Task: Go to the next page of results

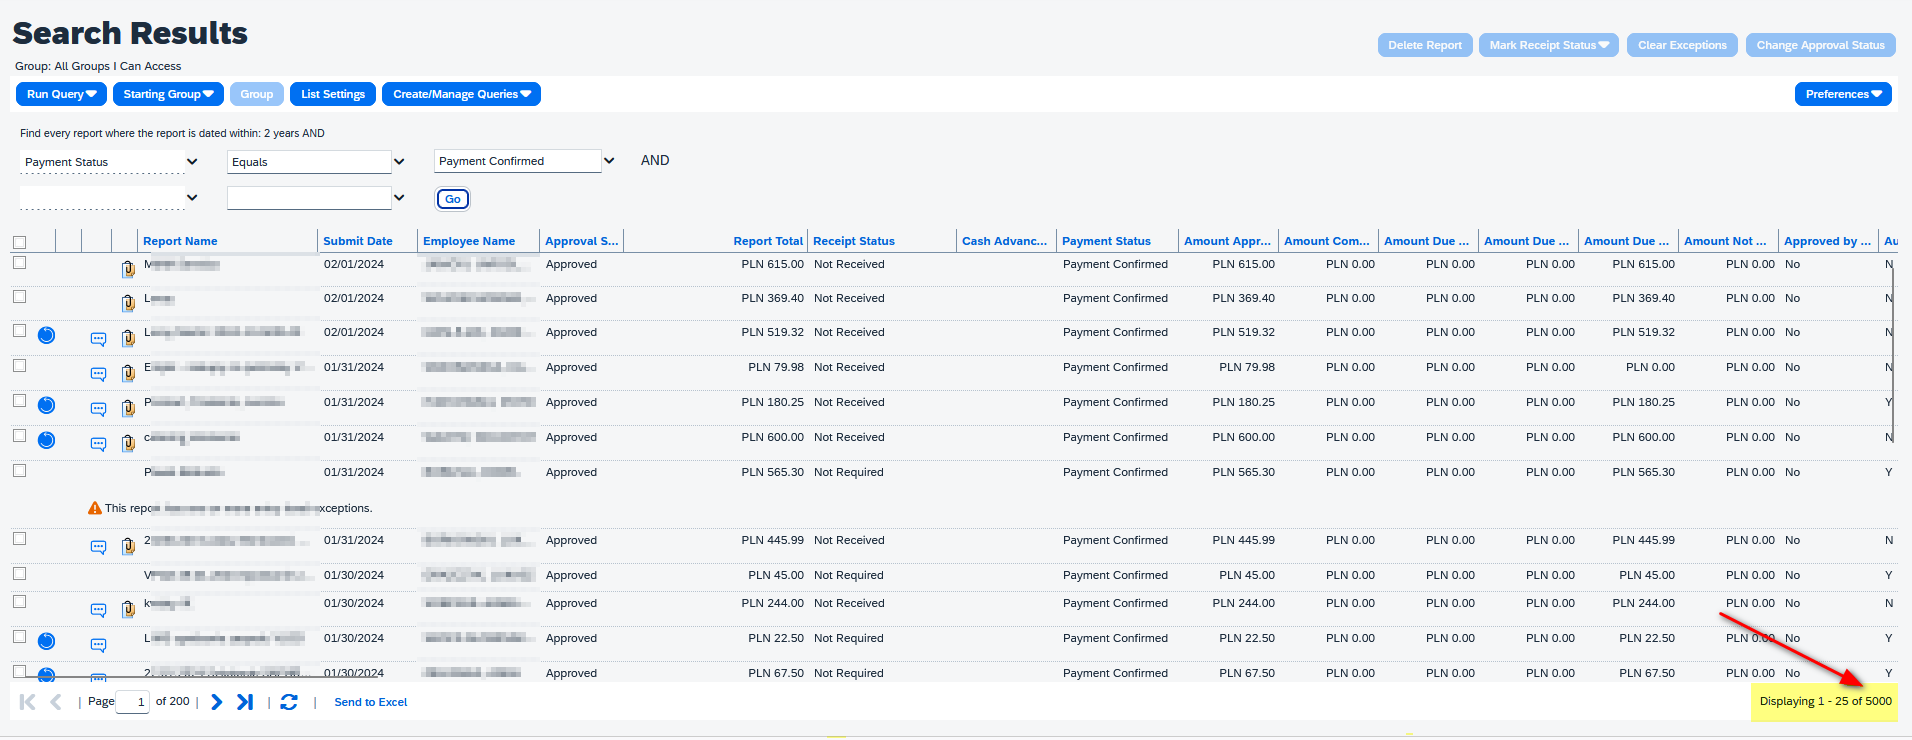Action: point(217,702)
